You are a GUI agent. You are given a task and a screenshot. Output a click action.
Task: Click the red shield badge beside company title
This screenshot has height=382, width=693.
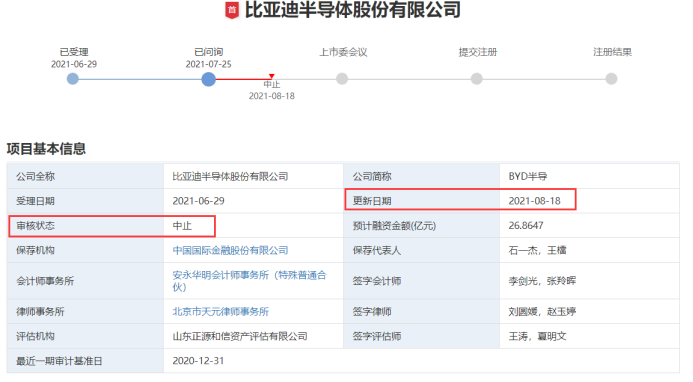click(x=232, y=10)
